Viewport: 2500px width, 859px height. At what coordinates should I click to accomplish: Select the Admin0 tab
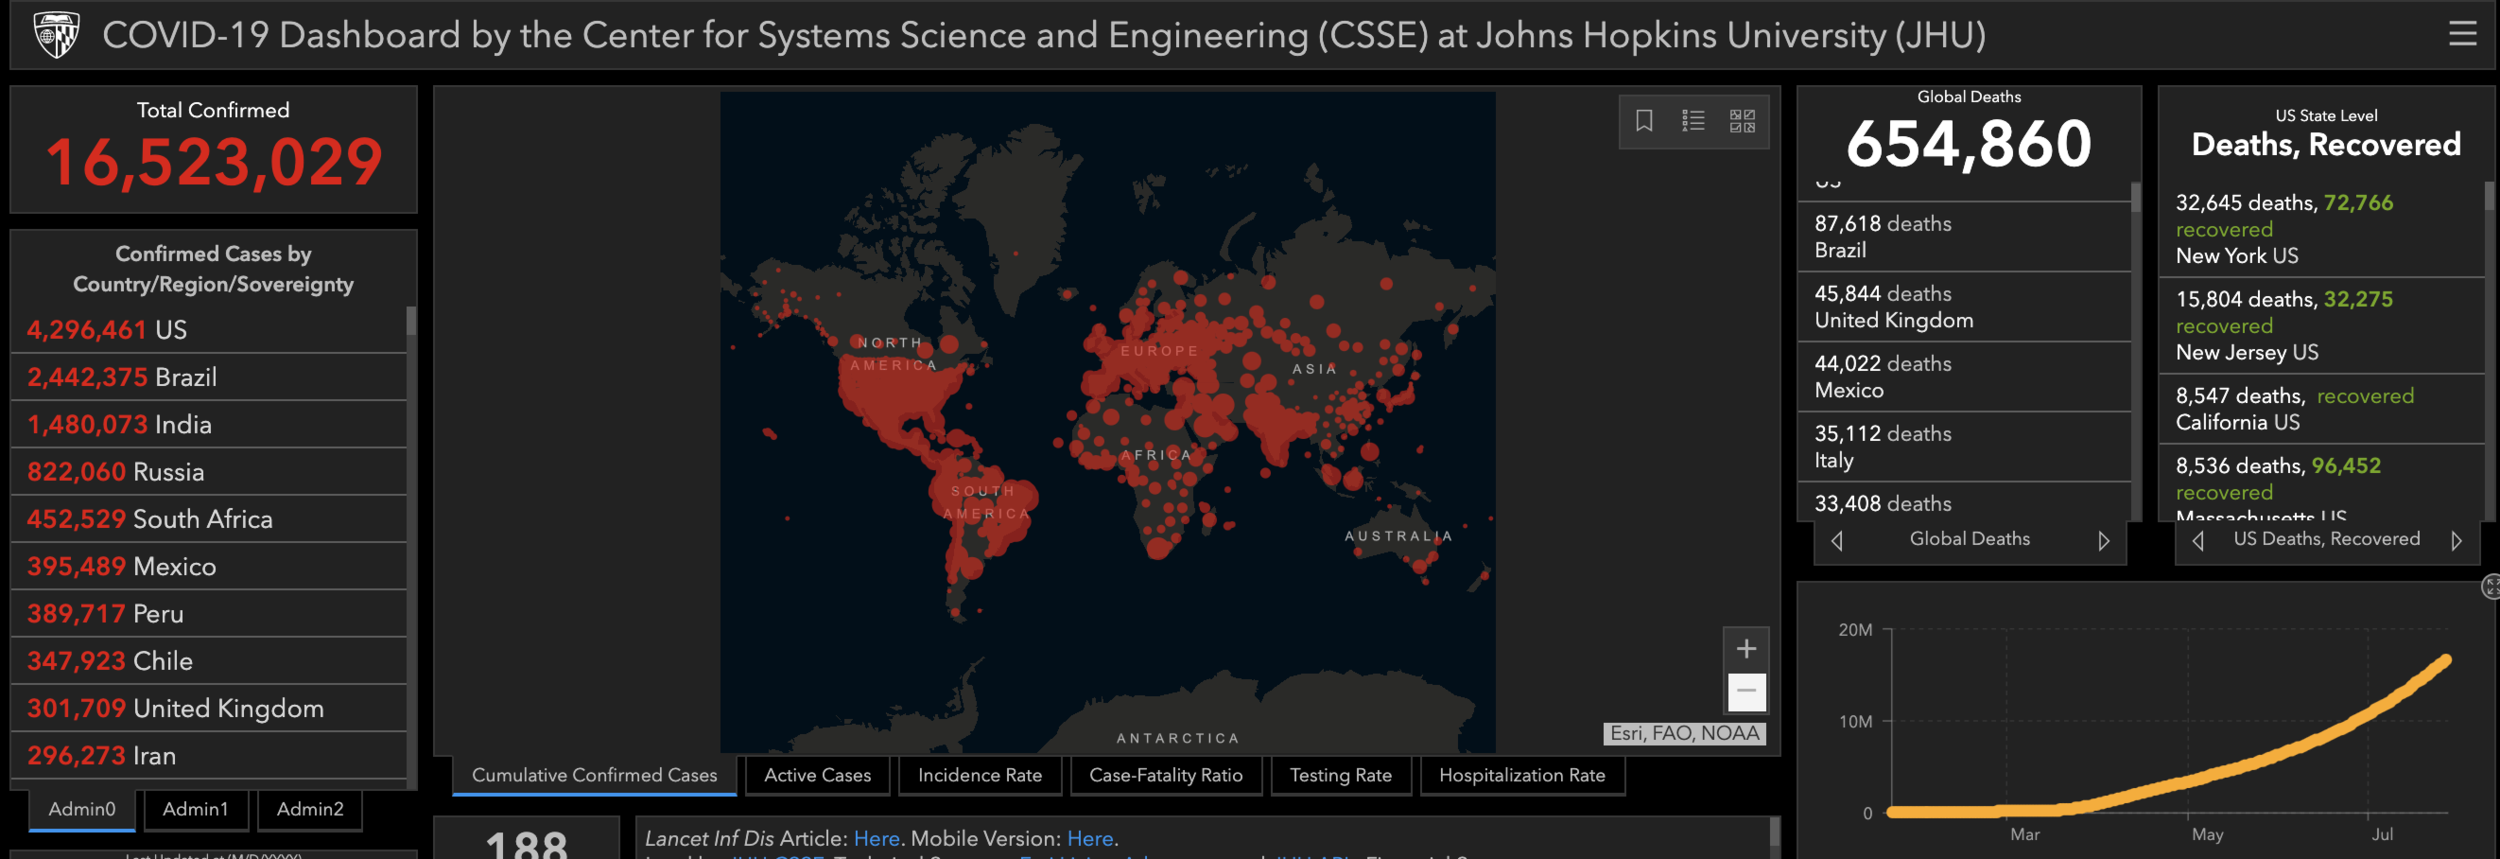click(82, 809)
